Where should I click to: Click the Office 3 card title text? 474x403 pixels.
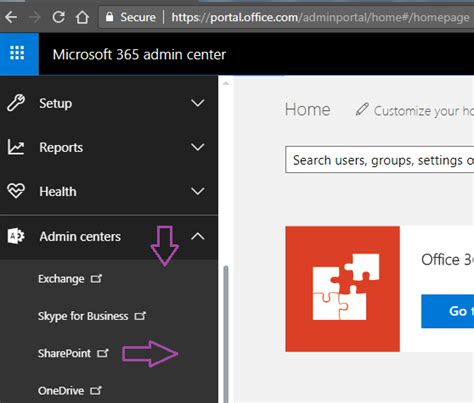coord(447,259)
